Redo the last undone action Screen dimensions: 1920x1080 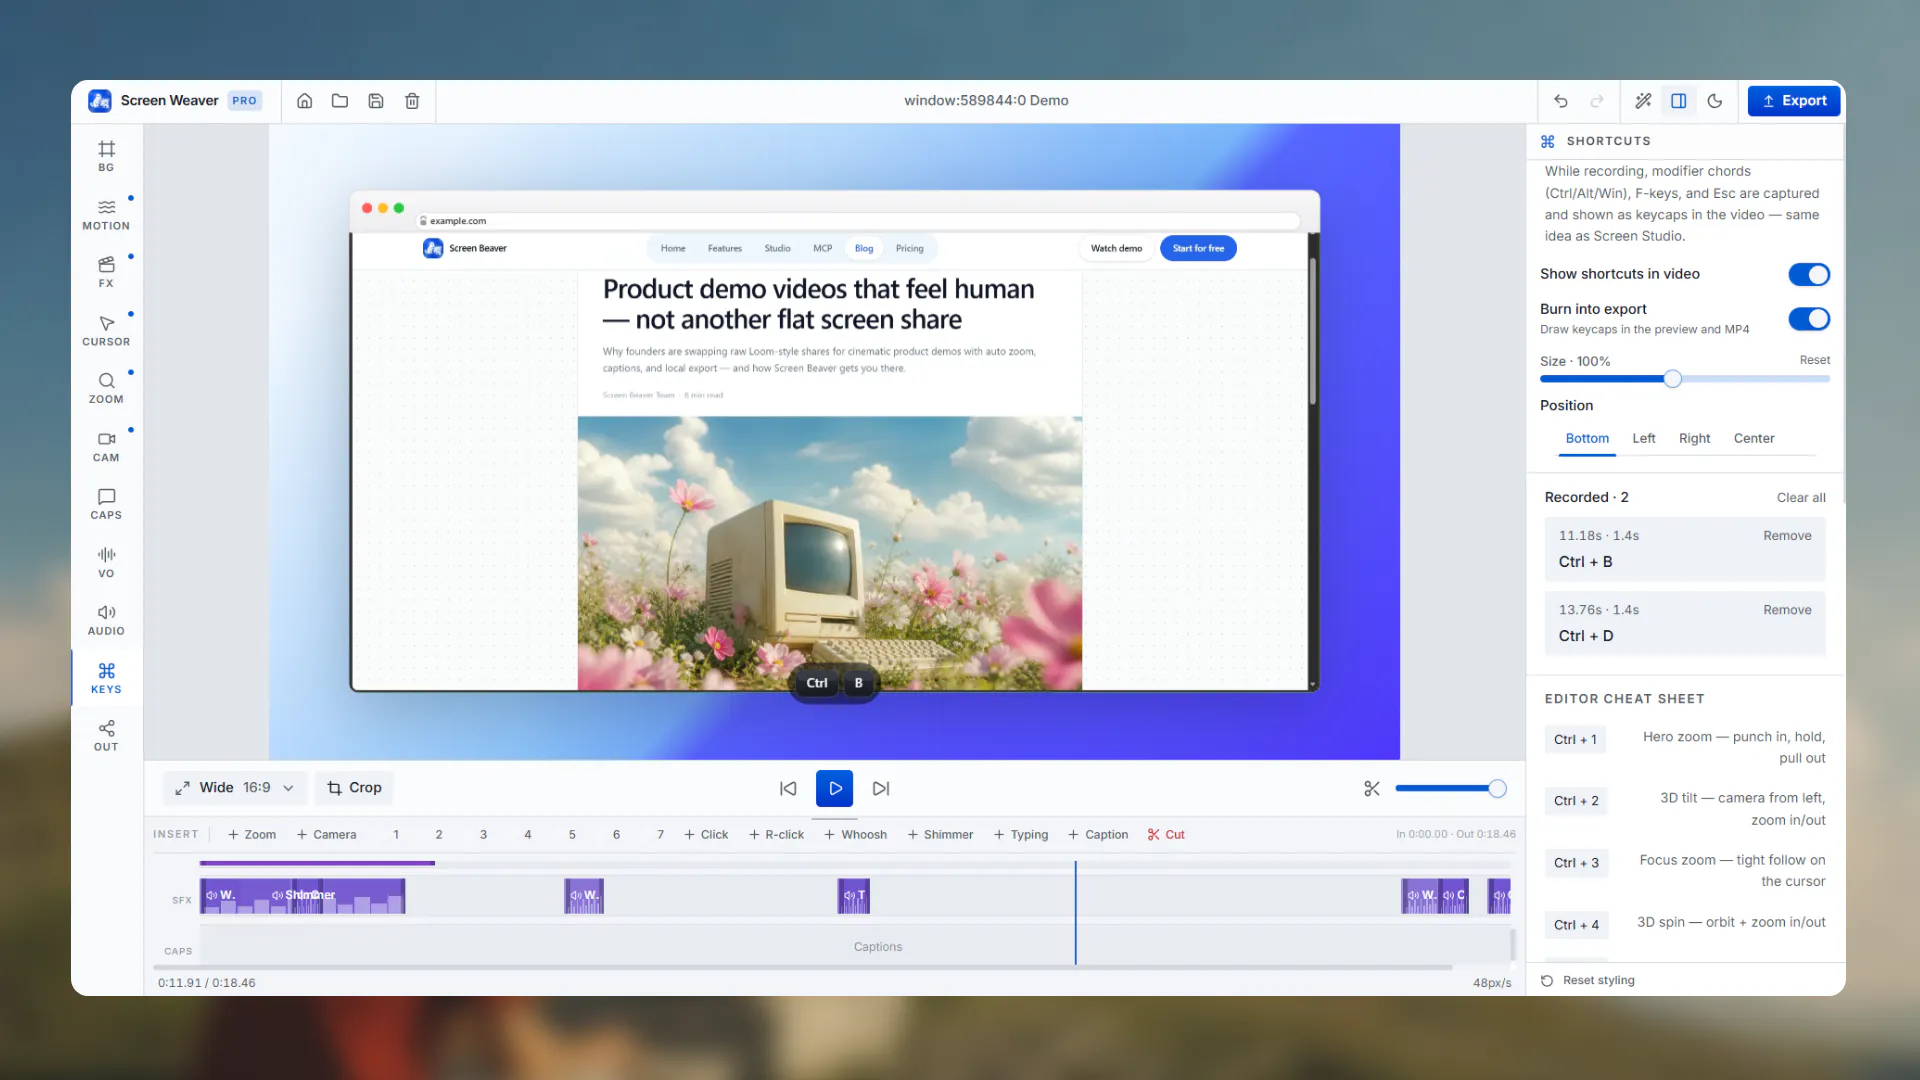[x=1597, y=101]
